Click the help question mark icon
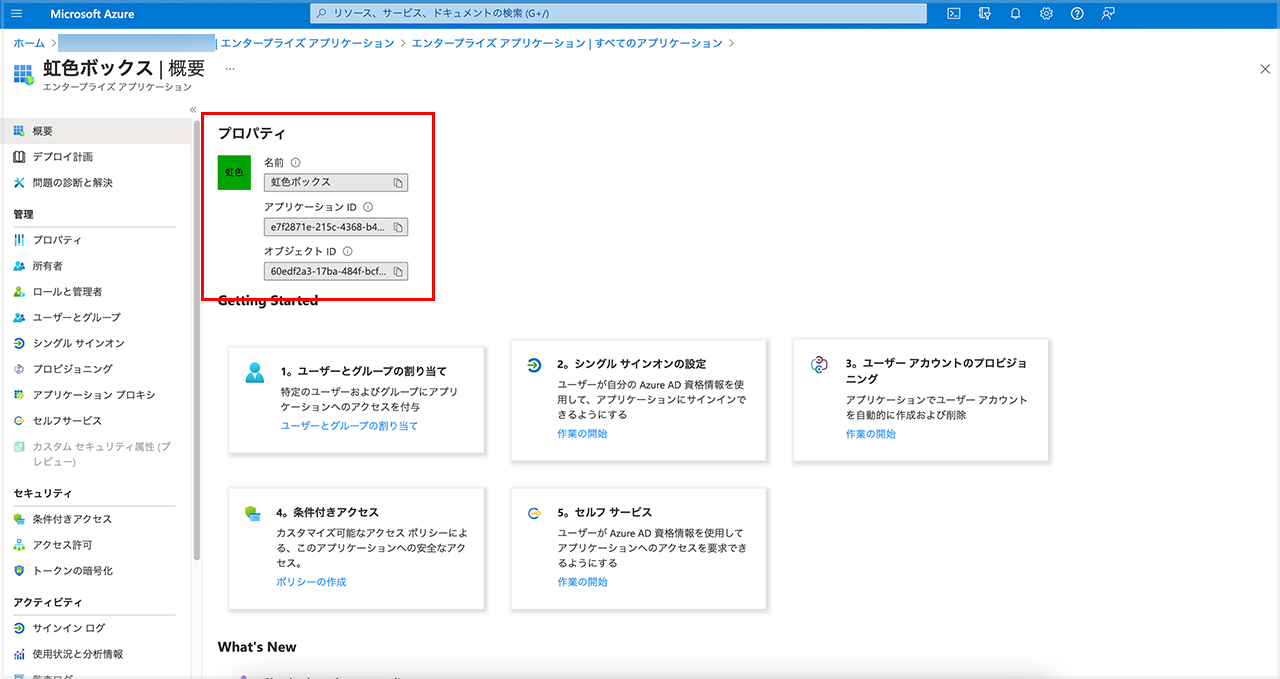The height and width of the screenshot is (679, 1280). pyautogui.click(x=1077, y=14)
